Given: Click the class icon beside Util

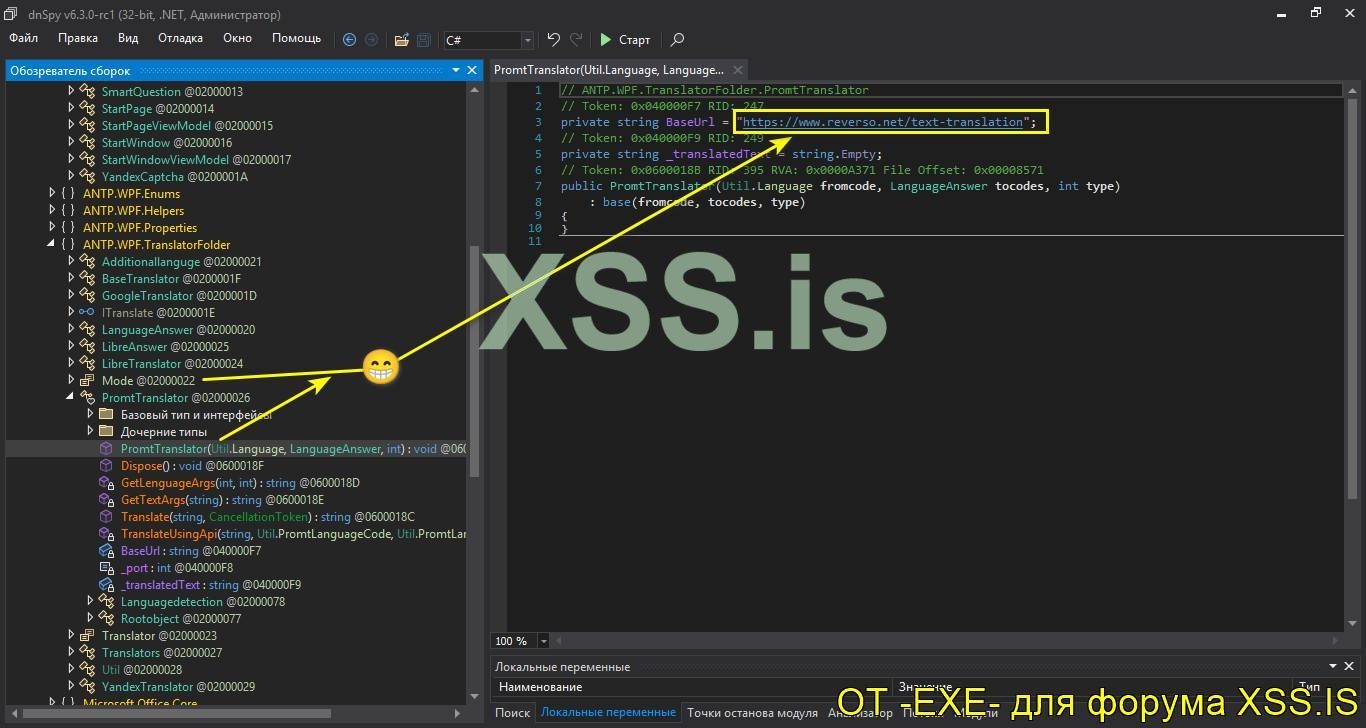Looking at the screenshot, I should point(87,670).
